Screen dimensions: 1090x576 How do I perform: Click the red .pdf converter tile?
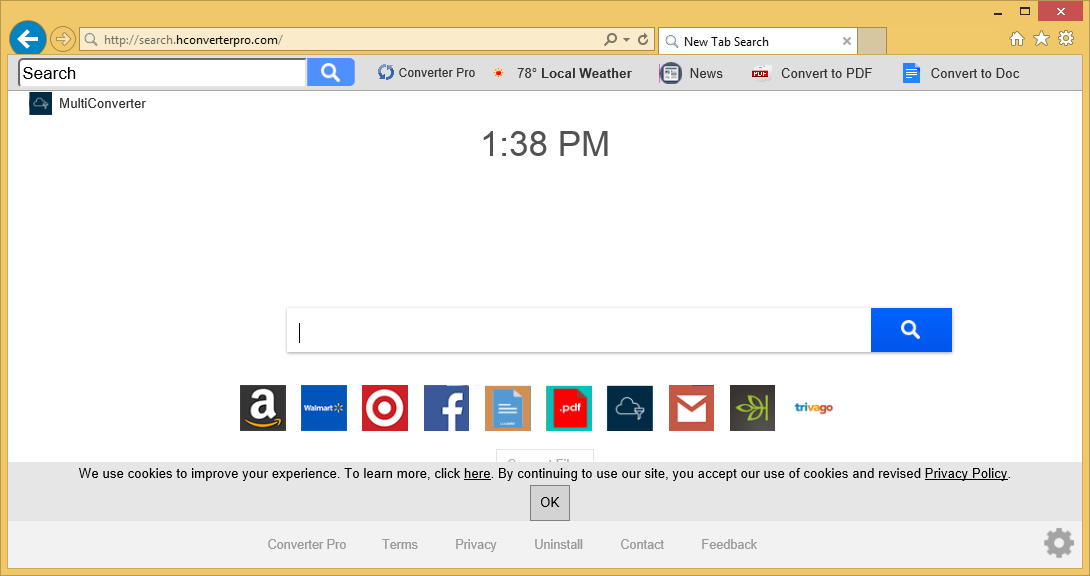[x=569, y=408]
